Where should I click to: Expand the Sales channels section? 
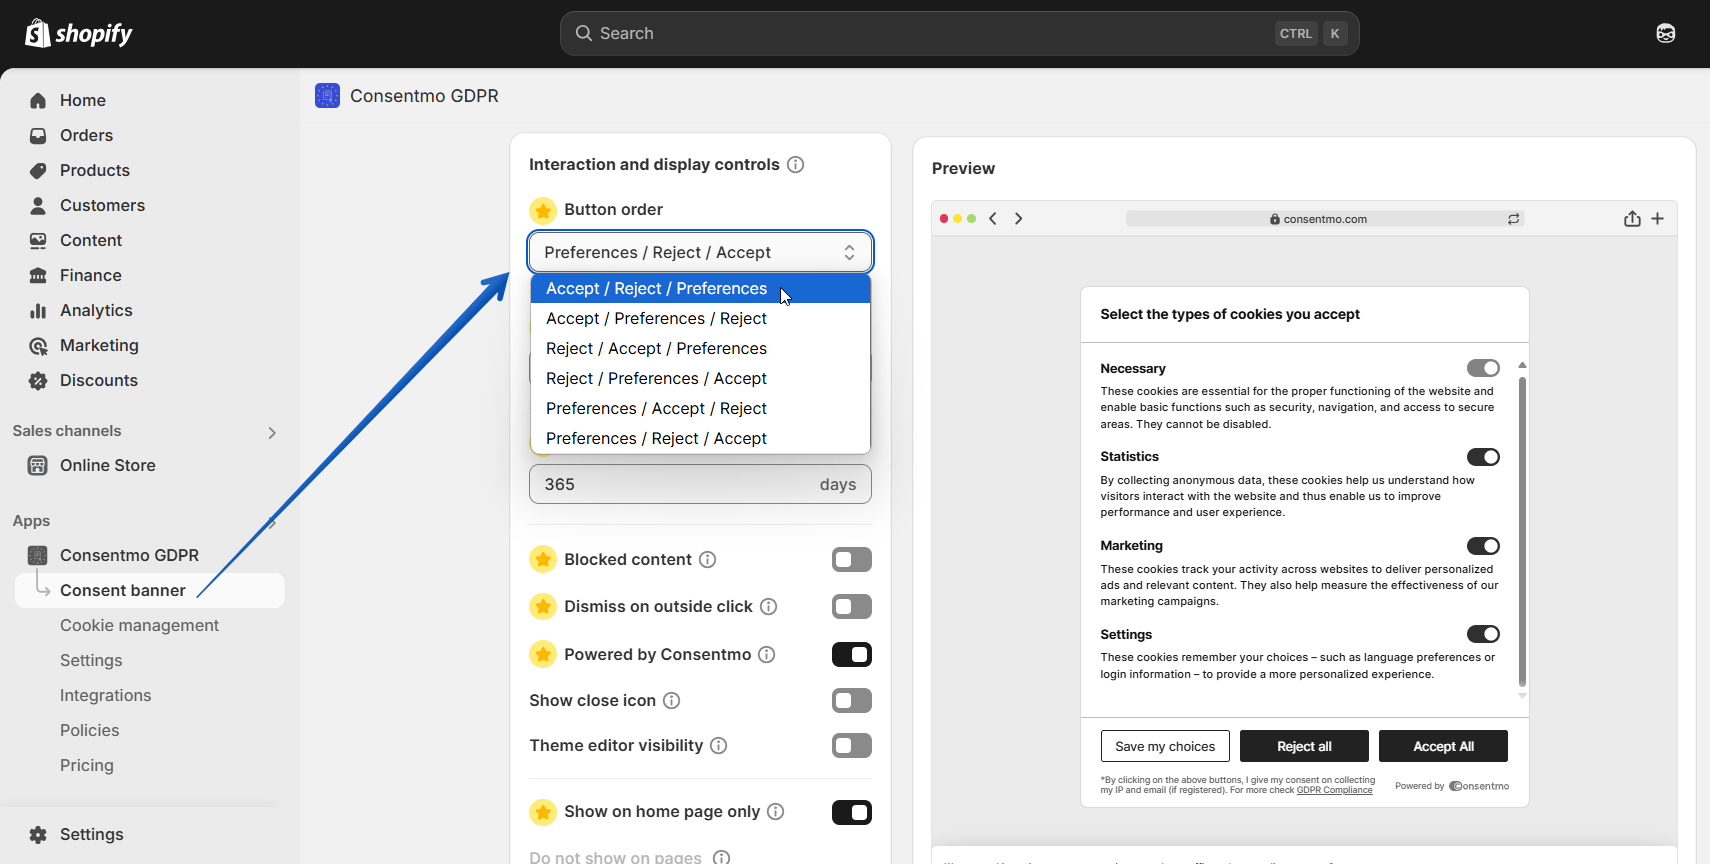[x=272, y=432]
